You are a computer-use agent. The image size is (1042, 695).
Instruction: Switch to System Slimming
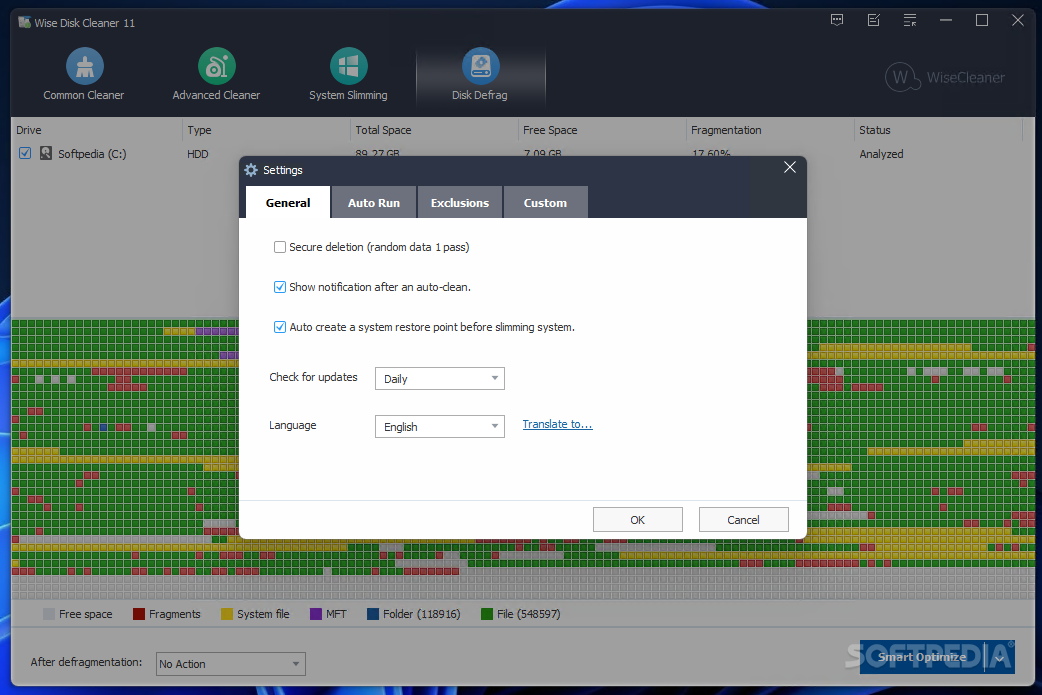pos(348,74)
